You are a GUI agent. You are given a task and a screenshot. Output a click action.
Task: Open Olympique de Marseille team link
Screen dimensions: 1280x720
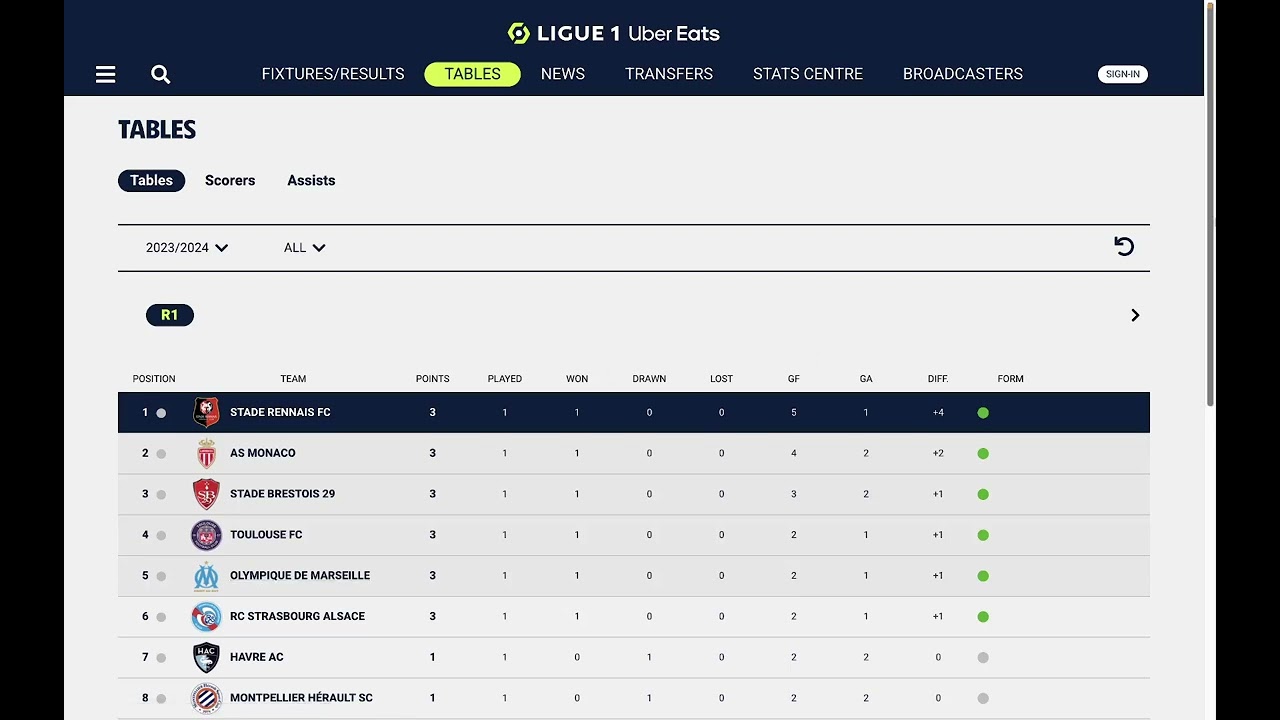[300, 576]
